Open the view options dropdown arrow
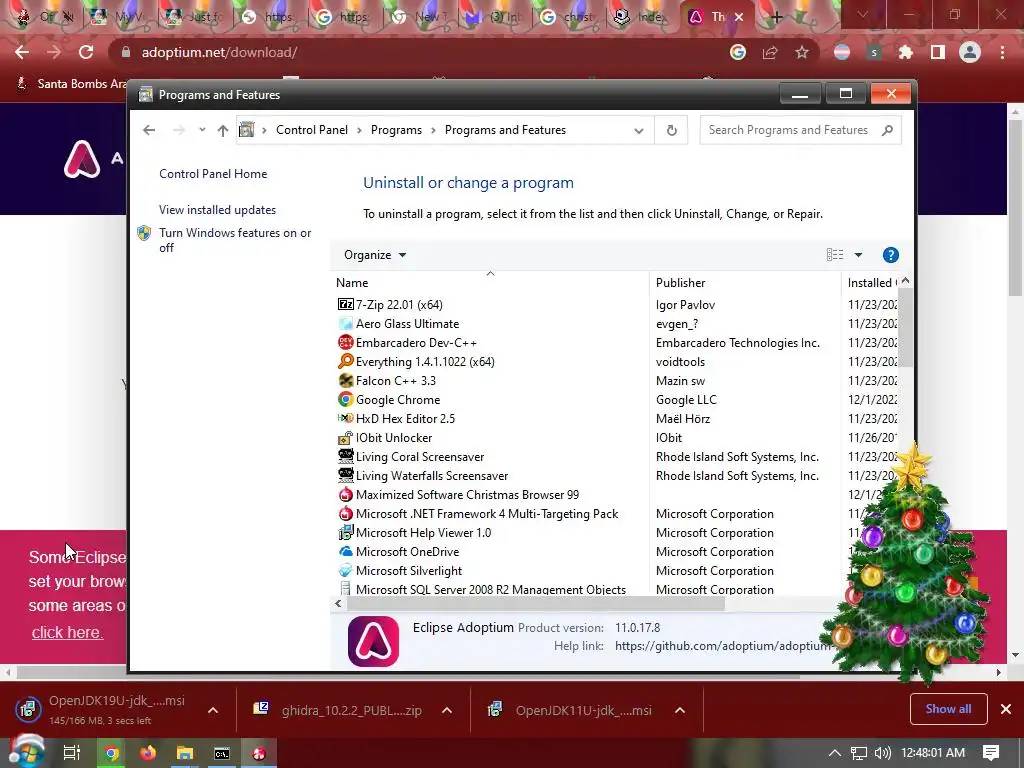This screenshot has width=1024, height=768. click(x=858, y=255)
